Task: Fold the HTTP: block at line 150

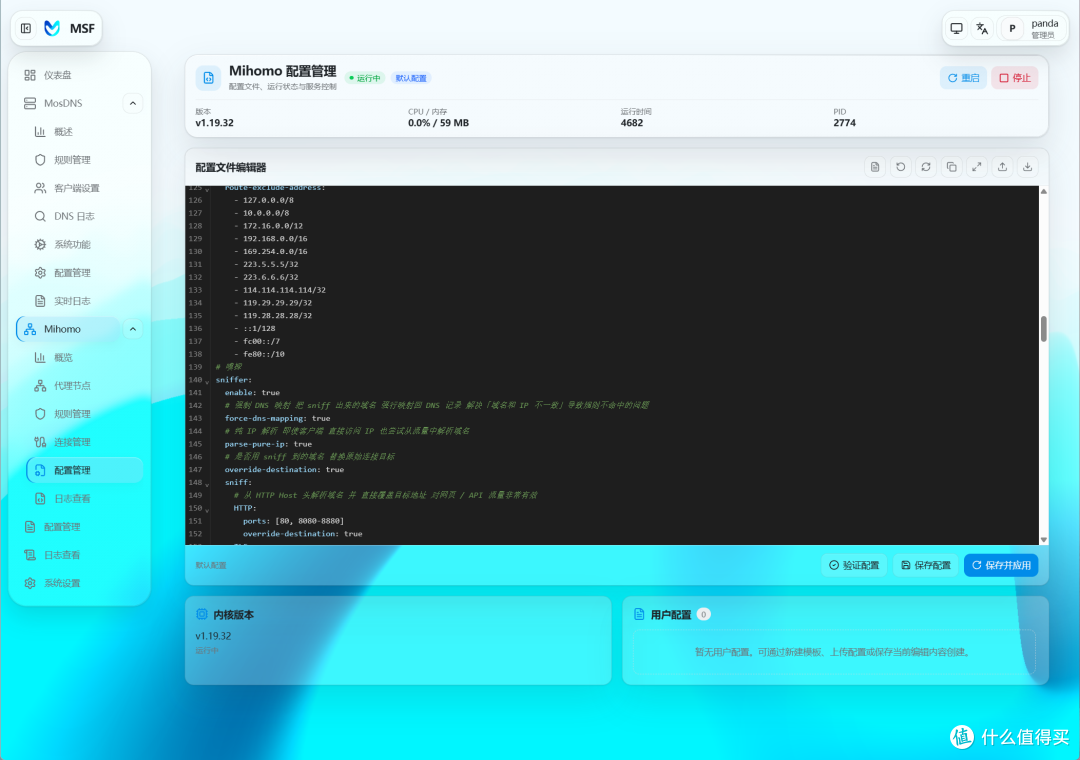Action: [x=207, y=509]
